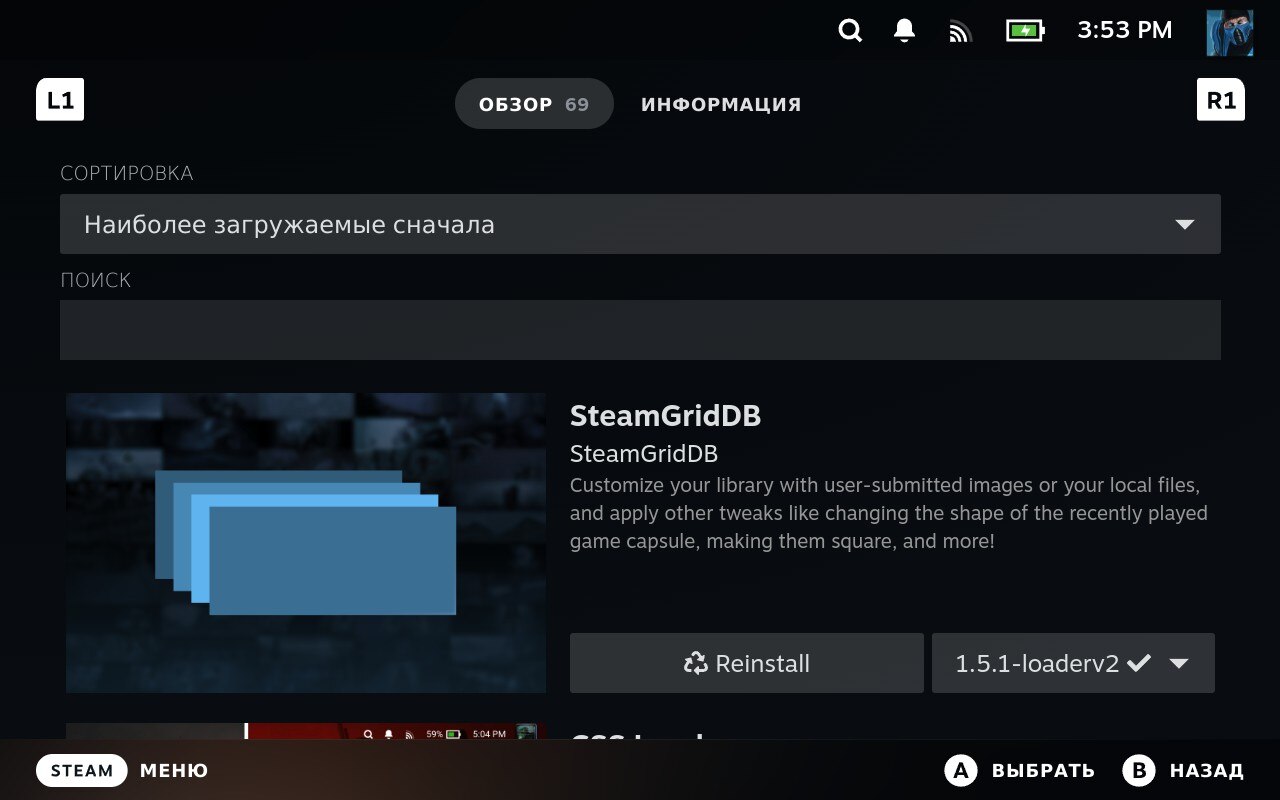This screenshot has width=1280, height=800.
Task: Click the R1 bumper glyph
Action: 1221,100
